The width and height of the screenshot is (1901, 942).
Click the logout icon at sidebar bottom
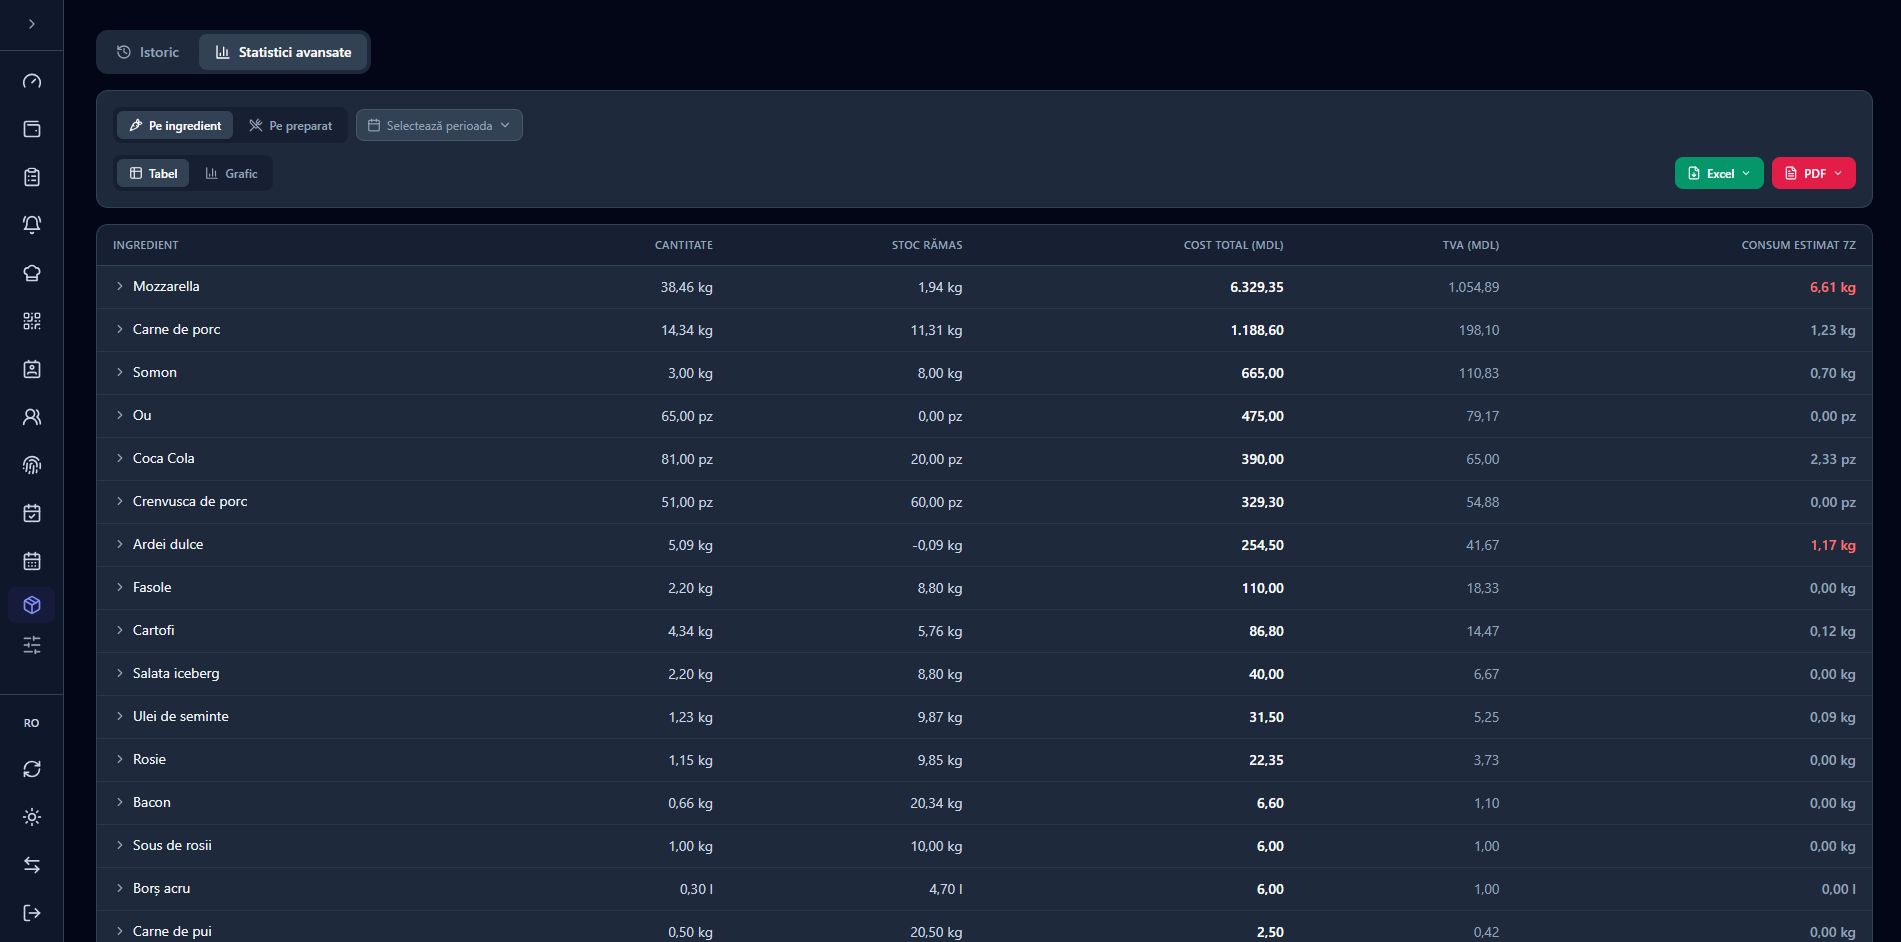(x=32, y=913)
